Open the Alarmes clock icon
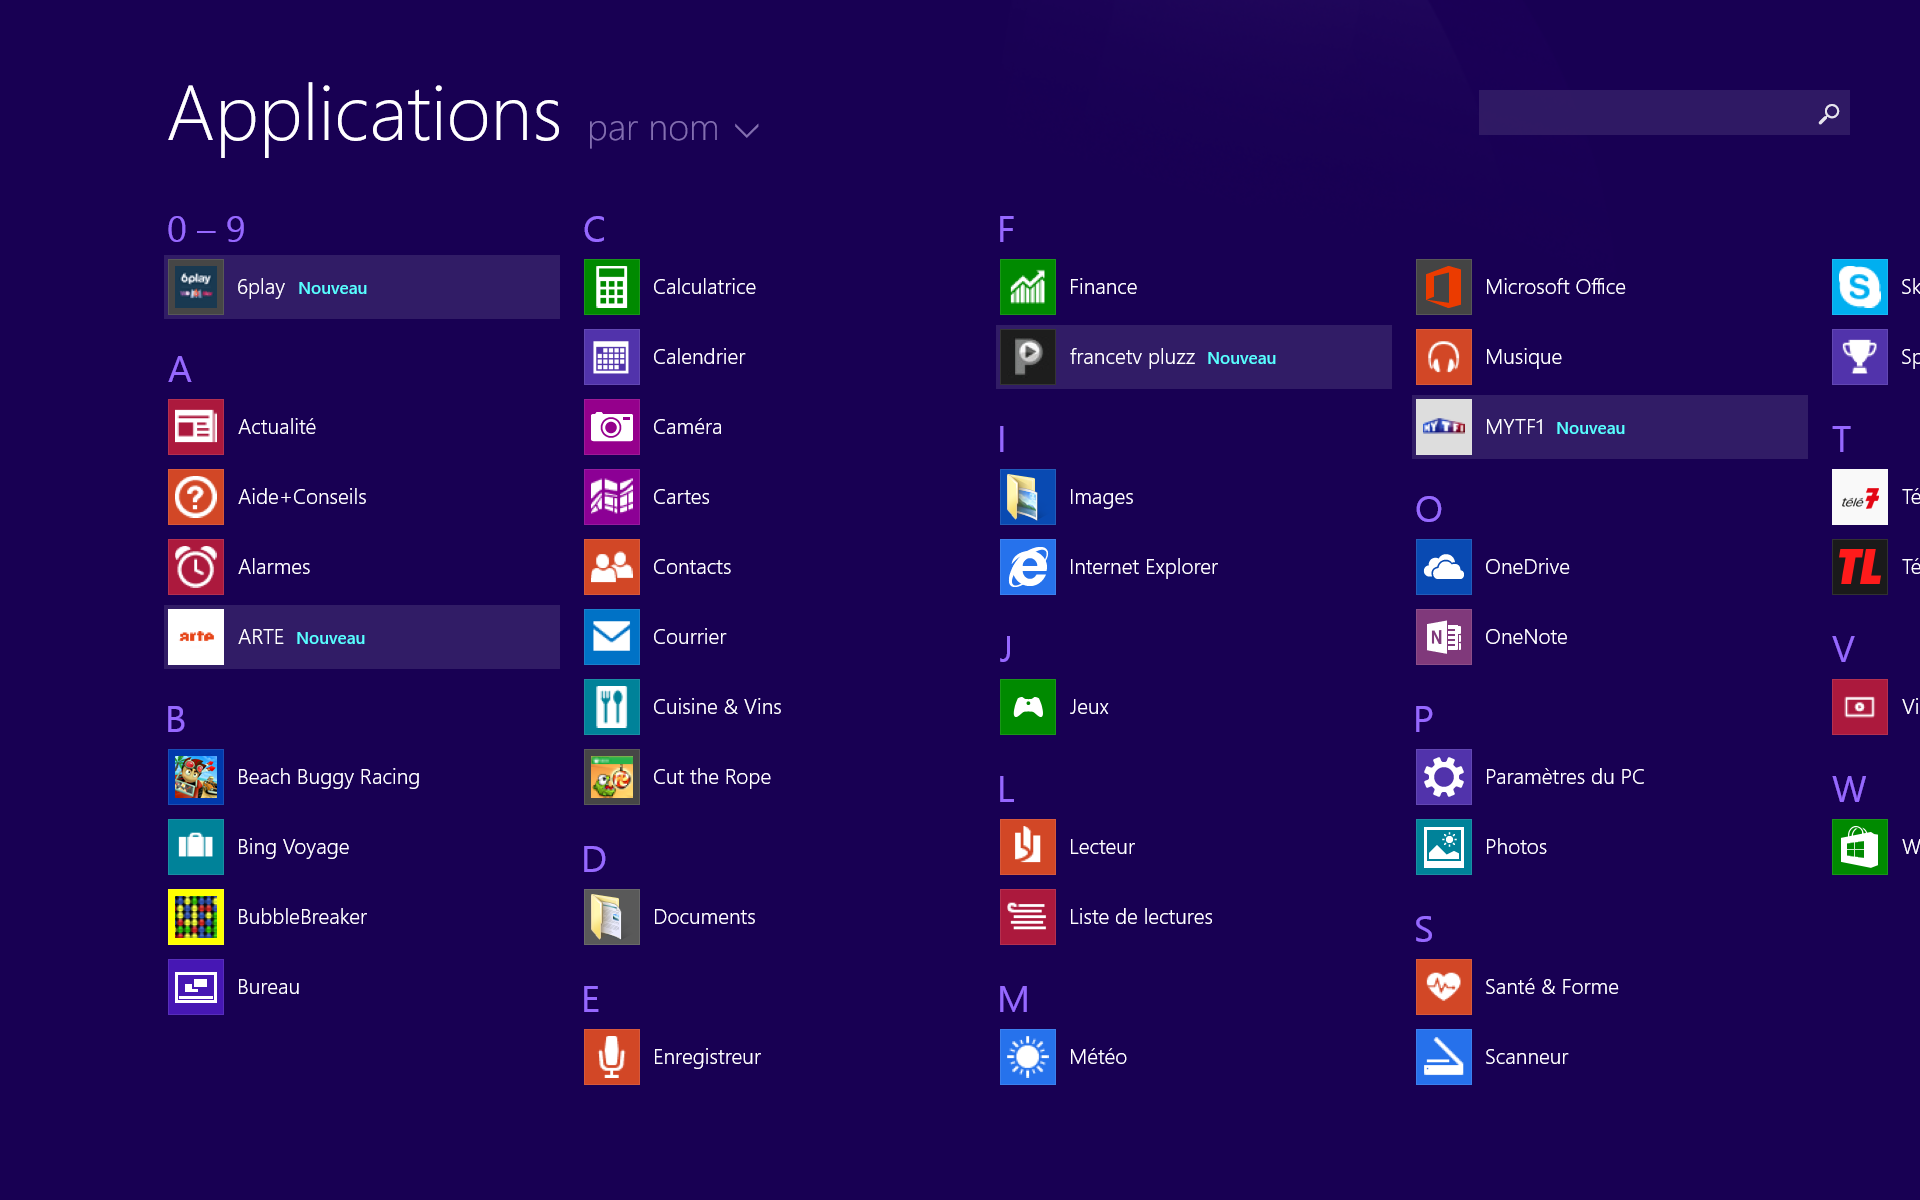Viewport: 1920px width, 1200px height. pyautogui.click(x=196, y=567)
